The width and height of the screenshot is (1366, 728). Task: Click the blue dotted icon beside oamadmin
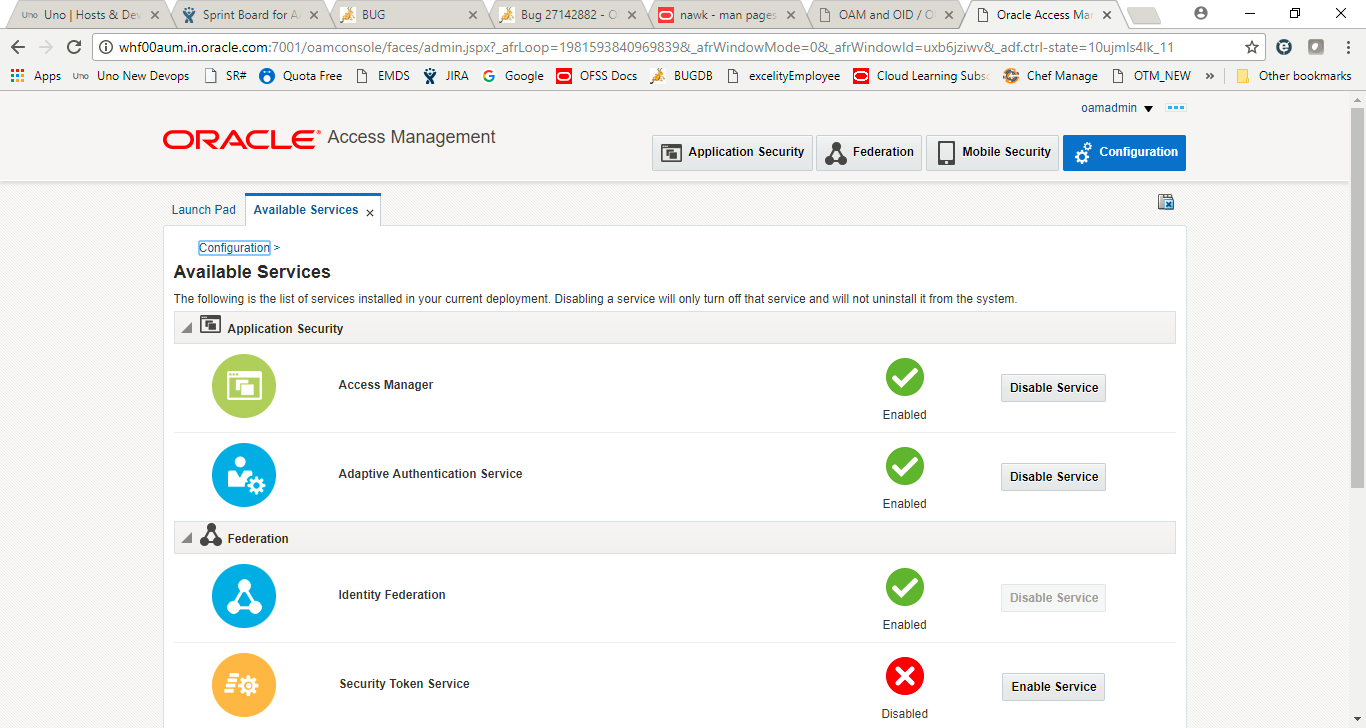pyautogui.click(x=1176, y=108)
